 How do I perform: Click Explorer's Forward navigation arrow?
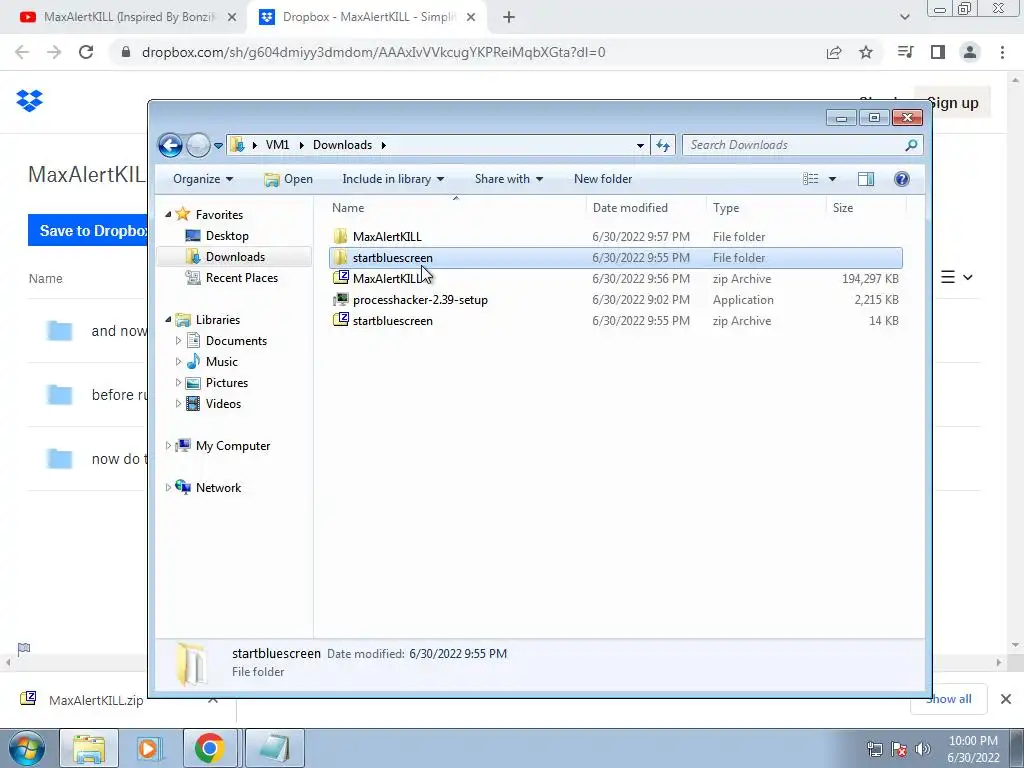[x=198, y=145]
